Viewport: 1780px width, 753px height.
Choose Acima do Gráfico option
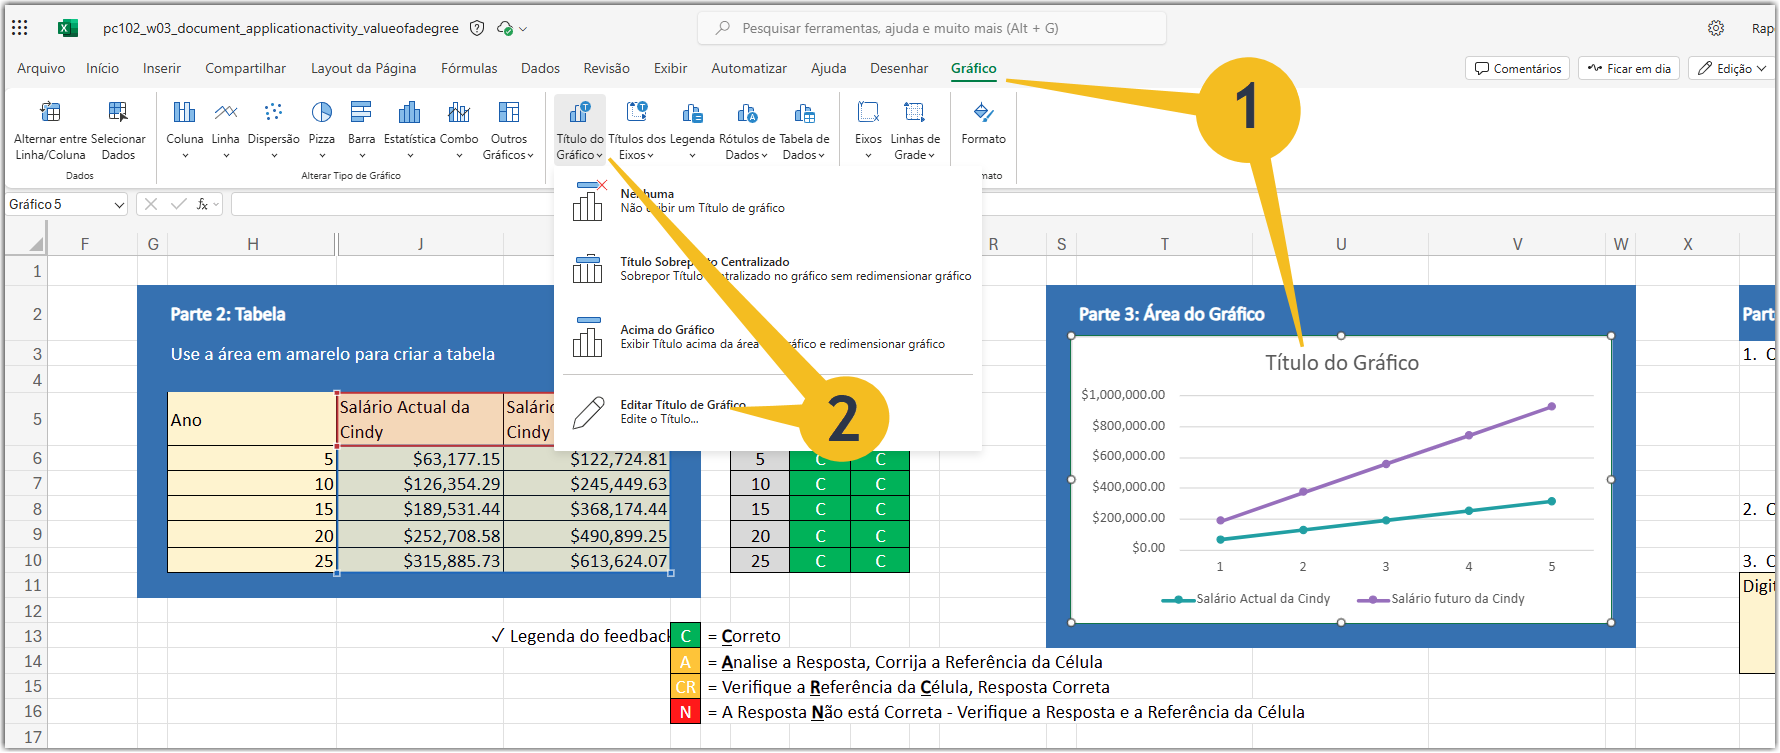point(767,337)
